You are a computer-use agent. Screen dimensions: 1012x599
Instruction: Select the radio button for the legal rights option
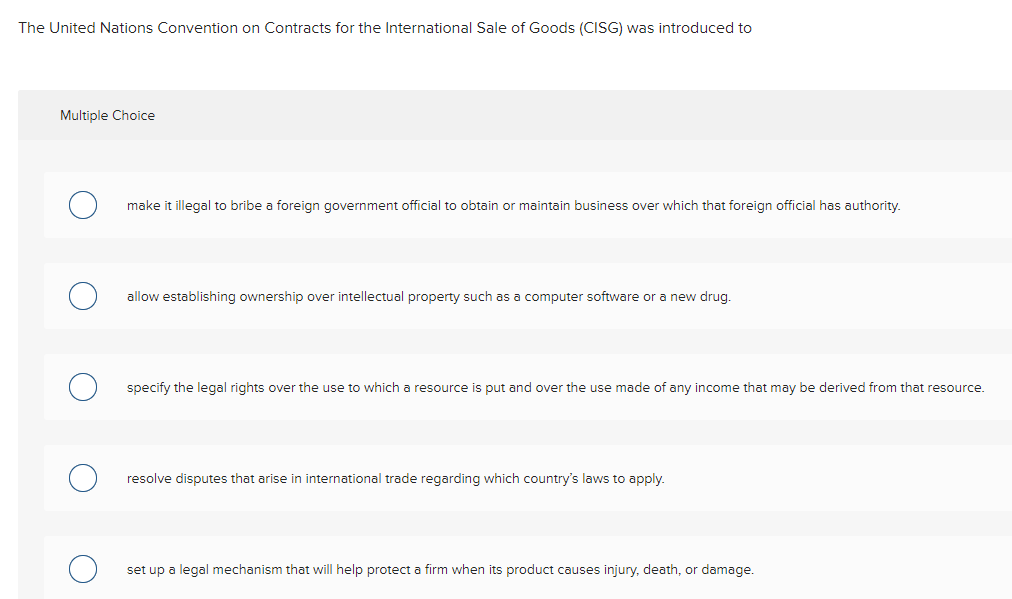point(83,387)
